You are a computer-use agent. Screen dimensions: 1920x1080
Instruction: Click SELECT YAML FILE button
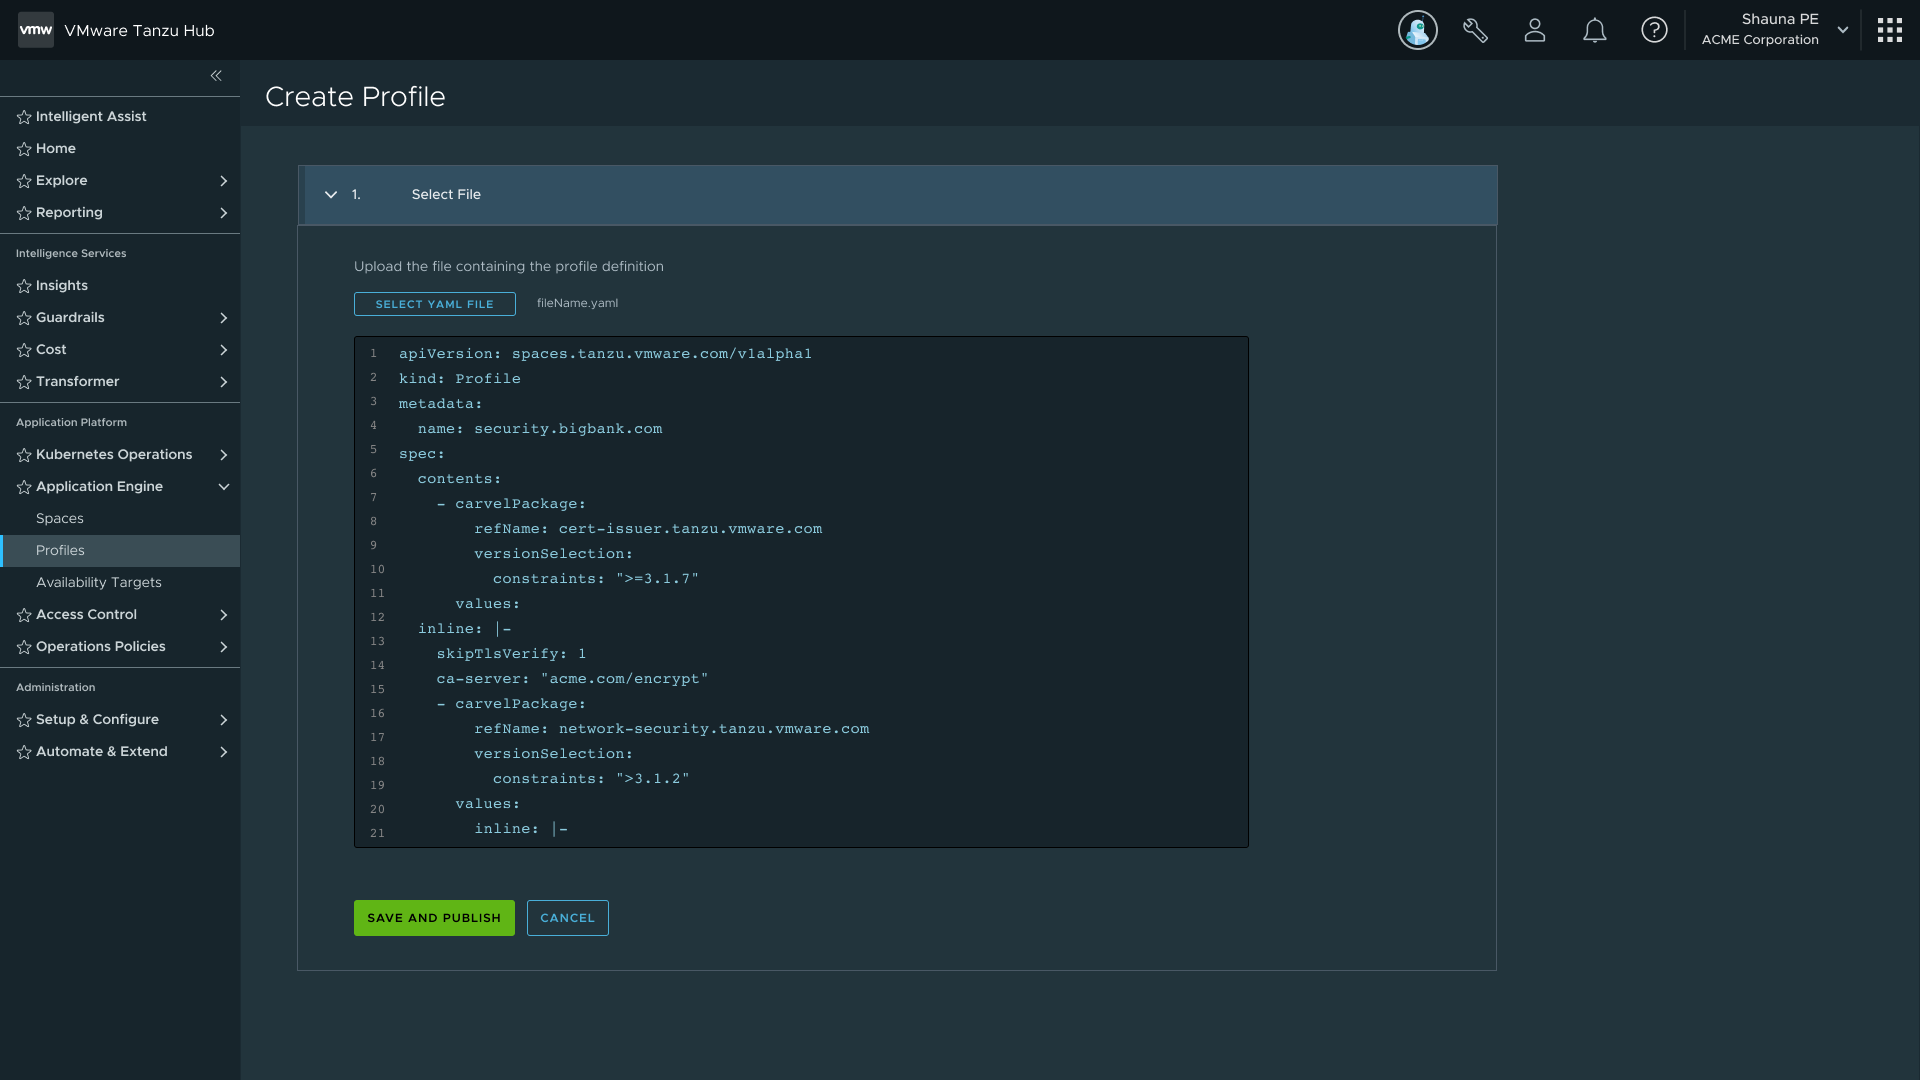[x=435, y=304]
